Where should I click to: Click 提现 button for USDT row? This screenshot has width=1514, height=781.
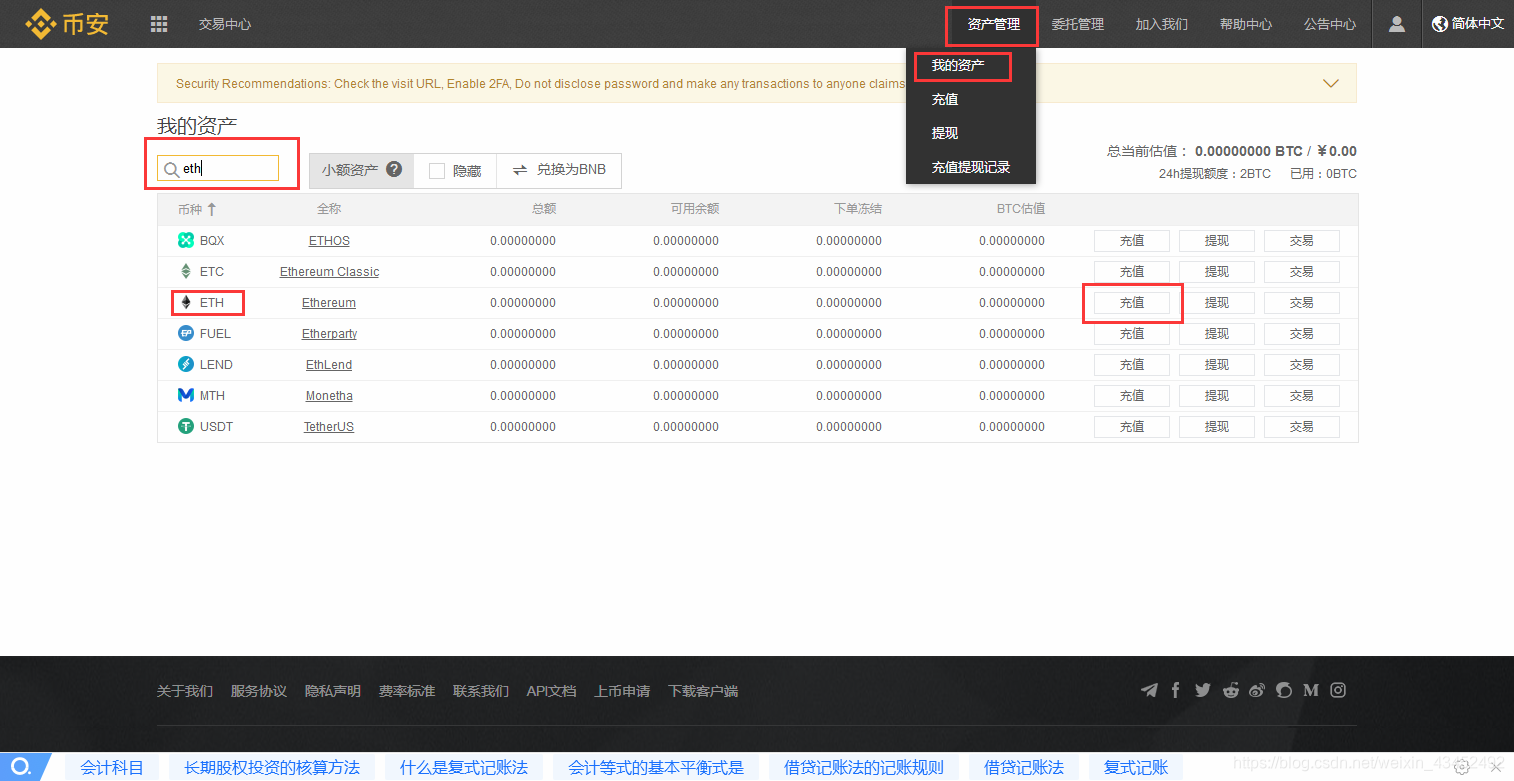[x=1217, y=426]
